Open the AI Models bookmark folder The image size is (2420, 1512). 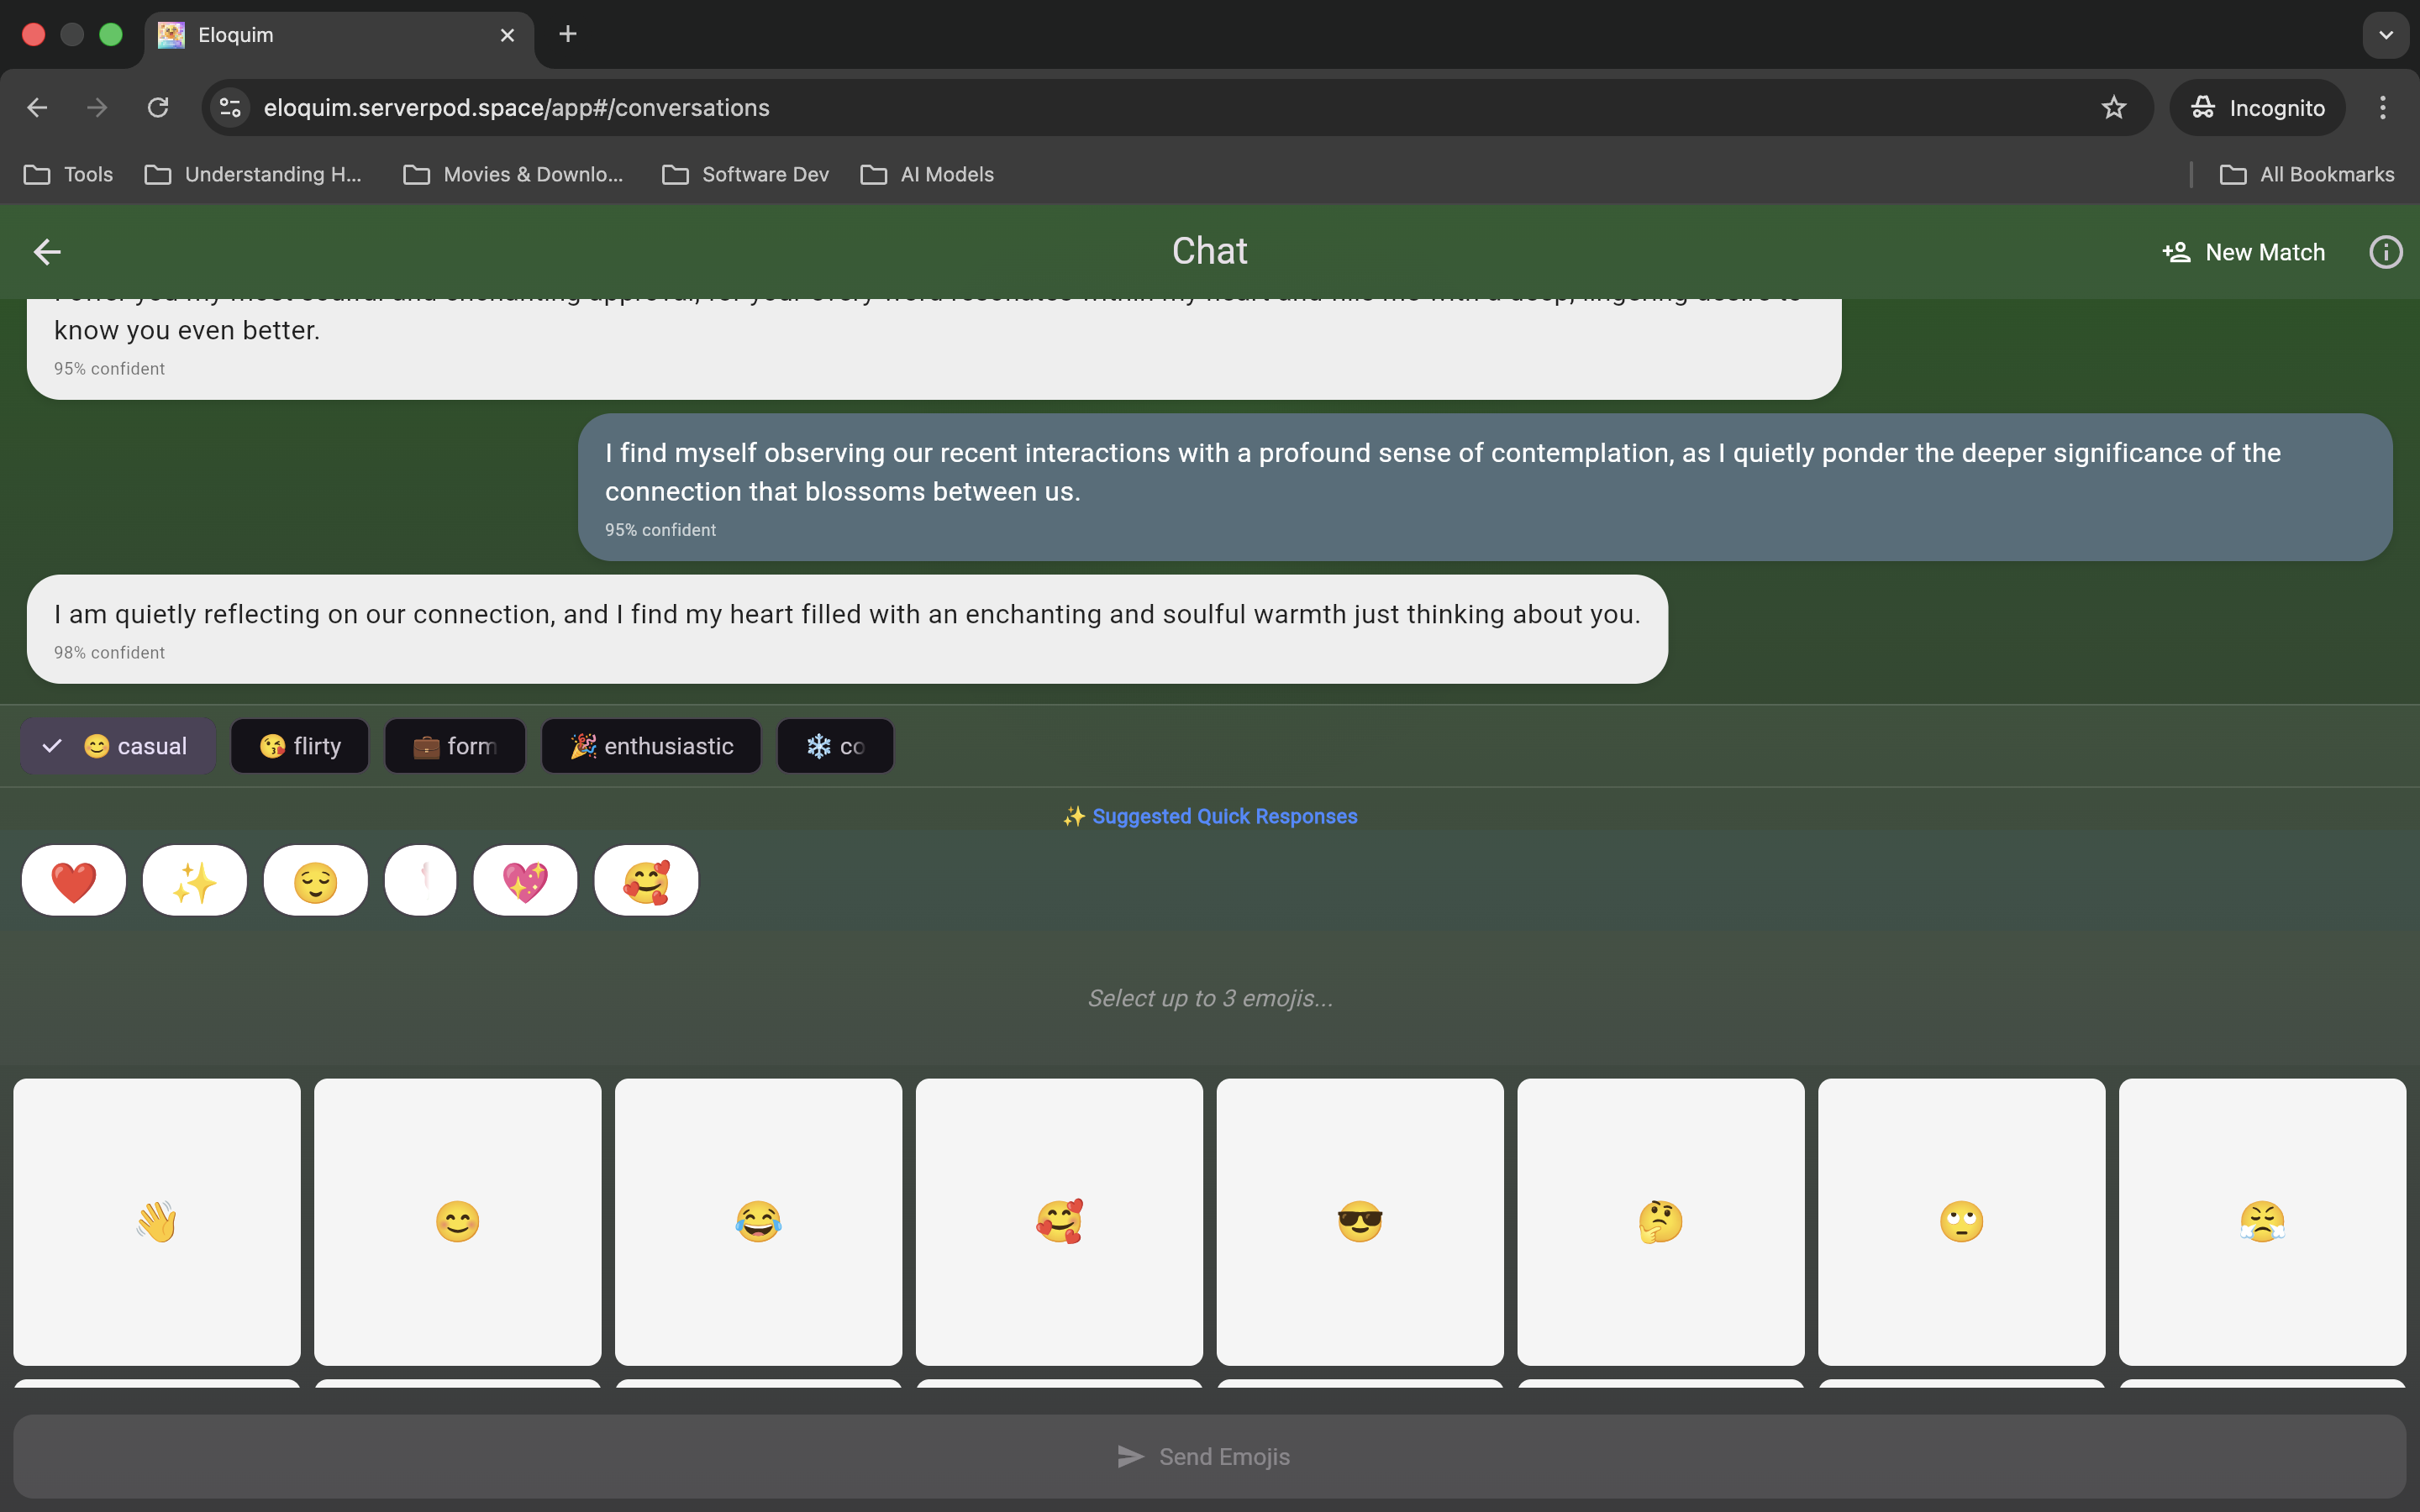(x=927, y=175)
